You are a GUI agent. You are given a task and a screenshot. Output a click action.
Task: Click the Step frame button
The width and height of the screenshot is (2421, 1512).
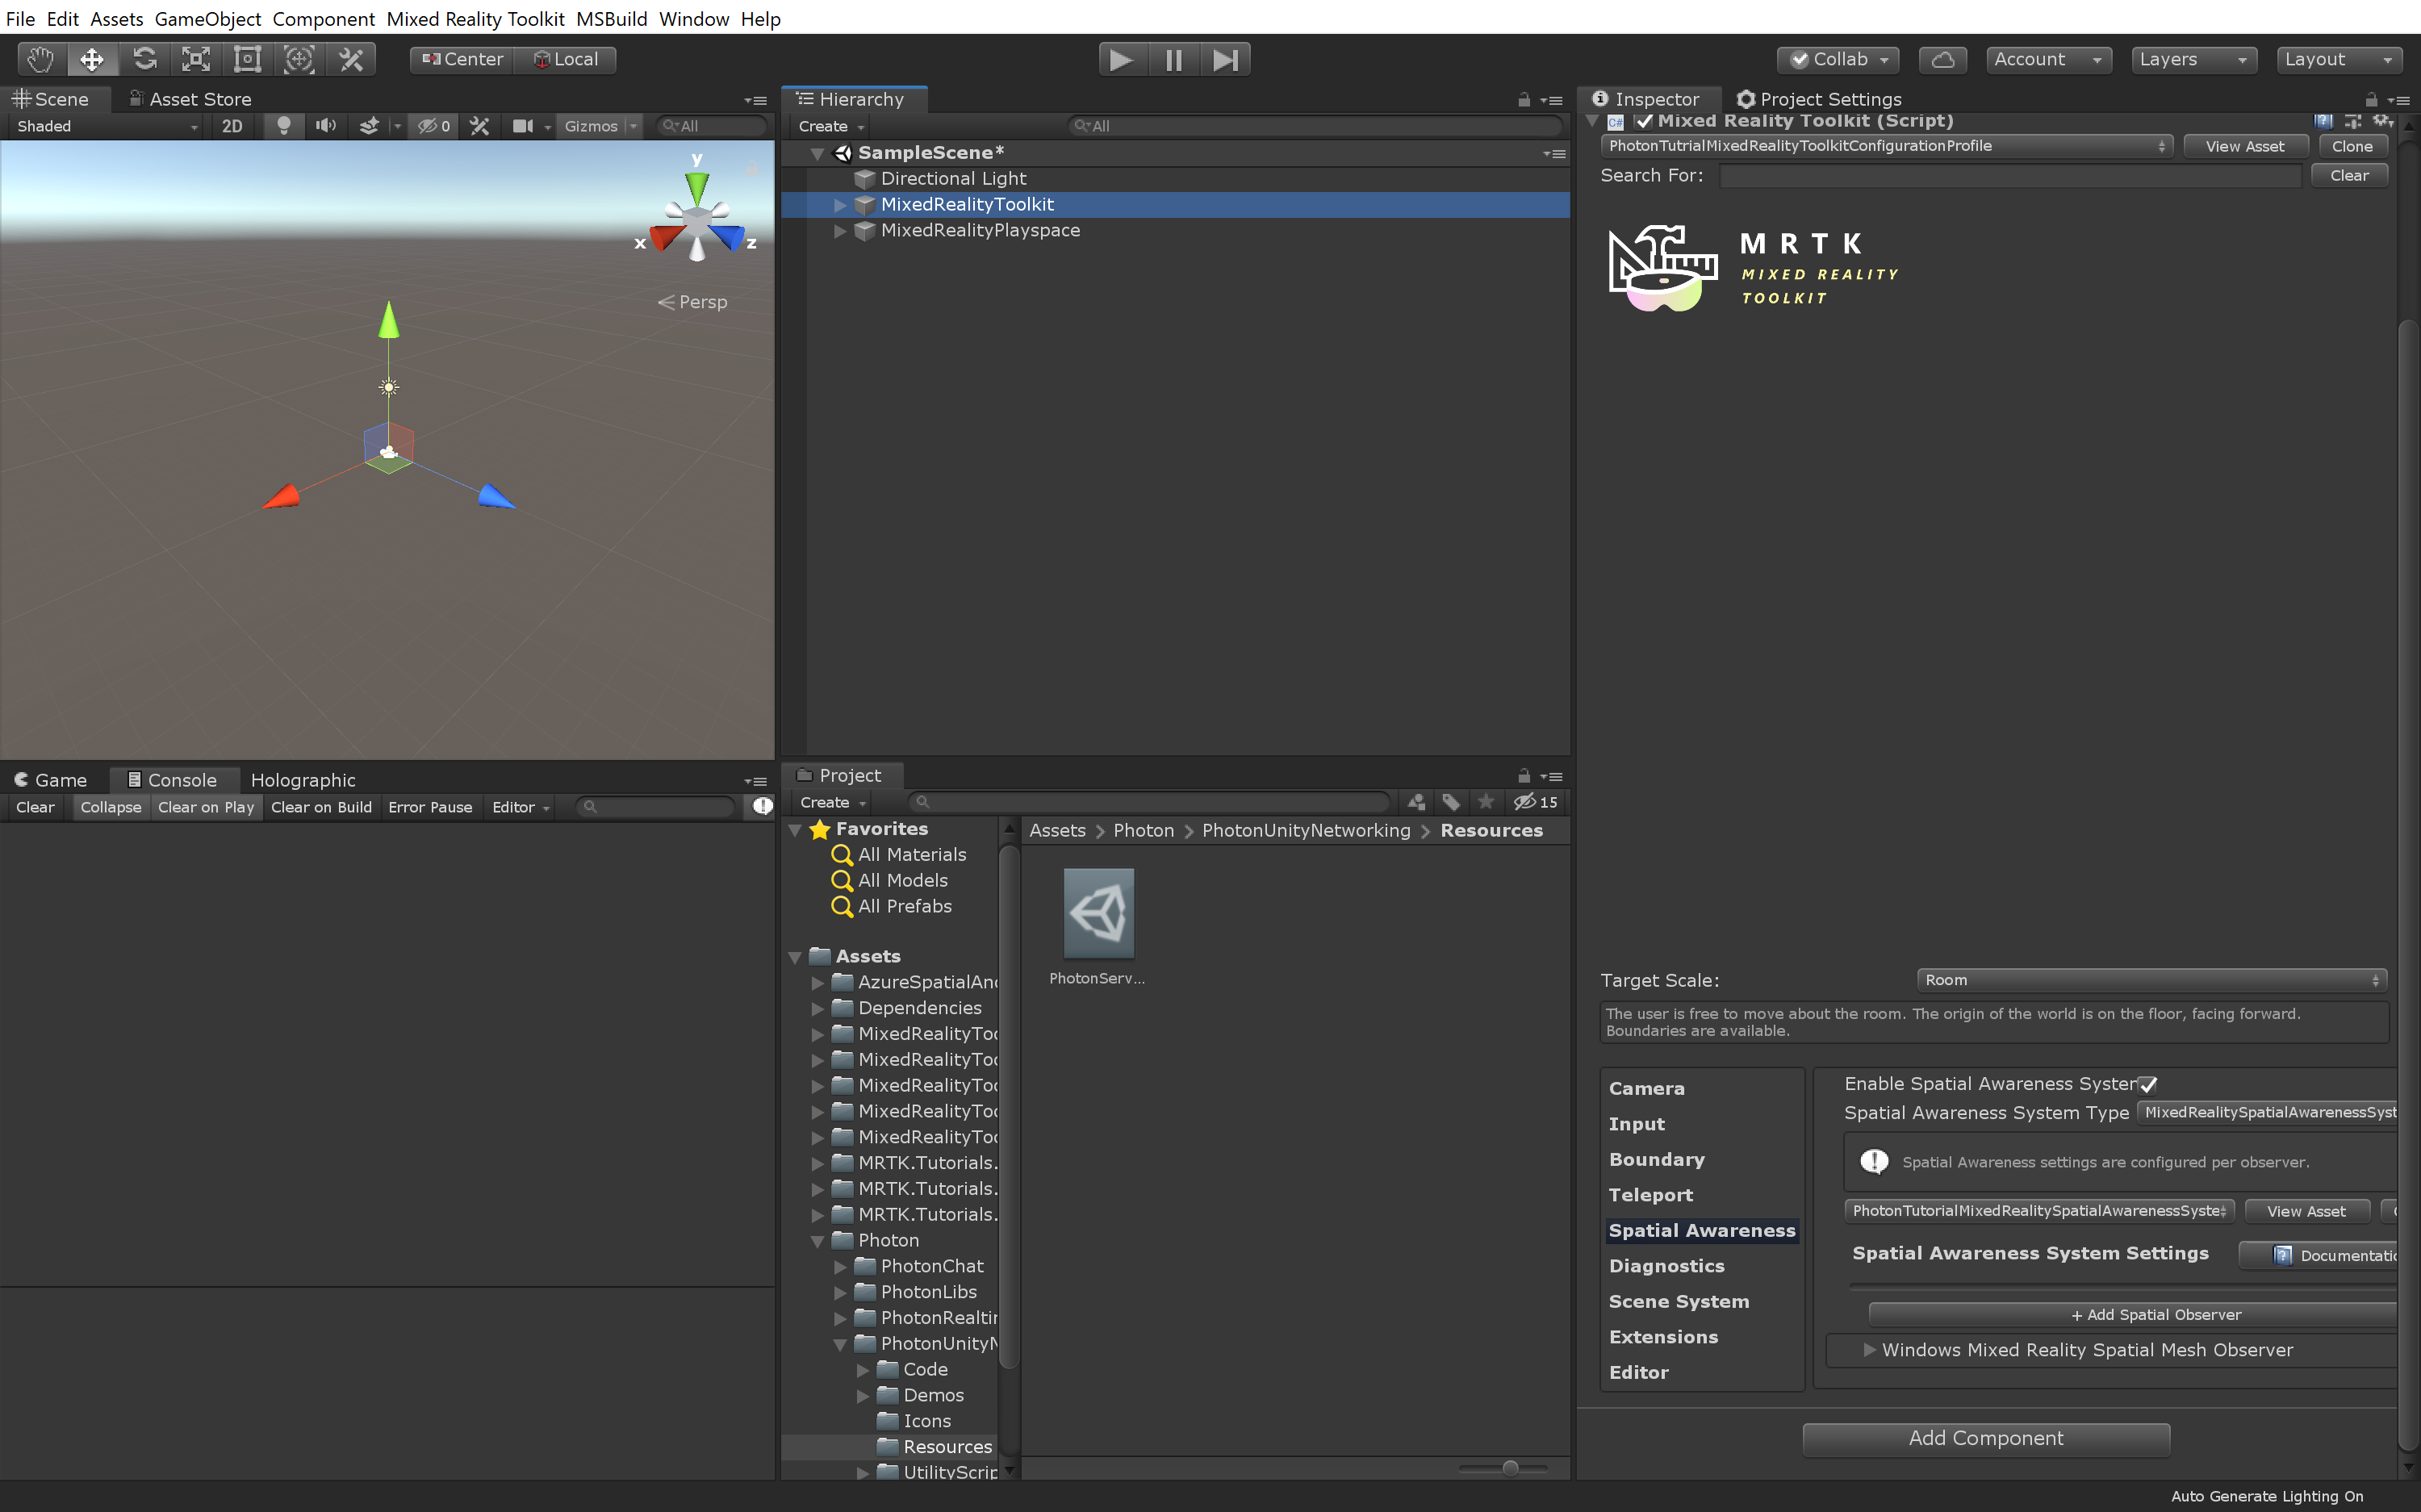coord(1225,60)
